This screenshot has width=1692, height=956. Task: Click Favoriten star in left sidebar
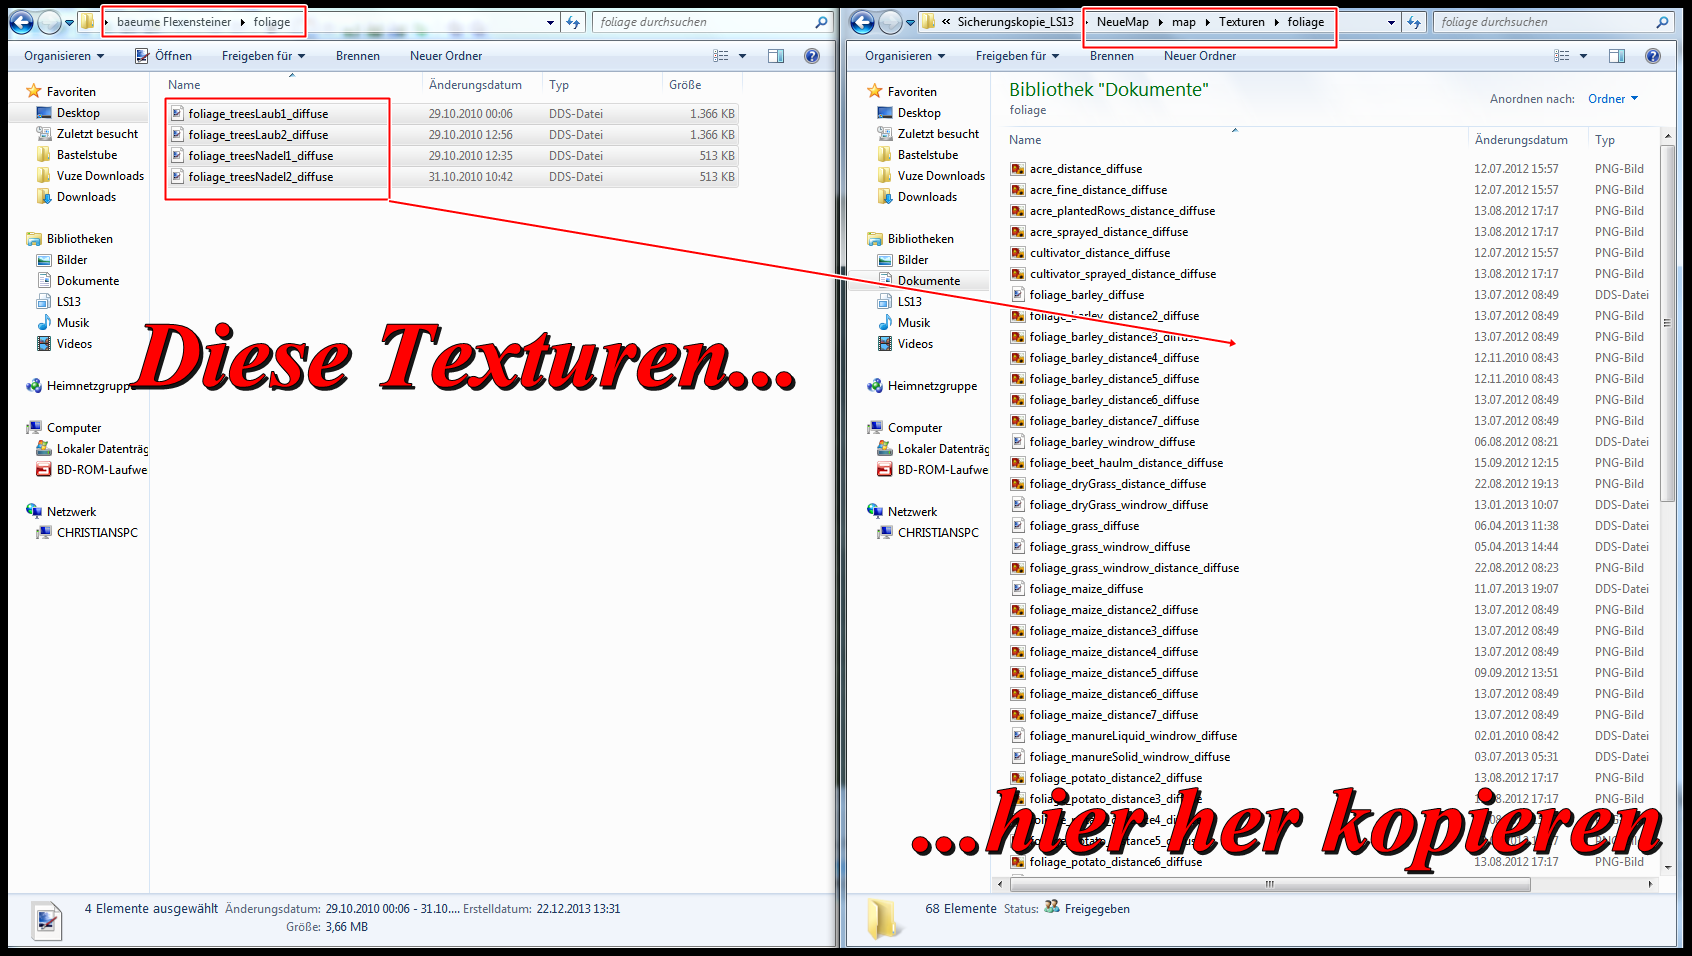(x=34, y=92)
